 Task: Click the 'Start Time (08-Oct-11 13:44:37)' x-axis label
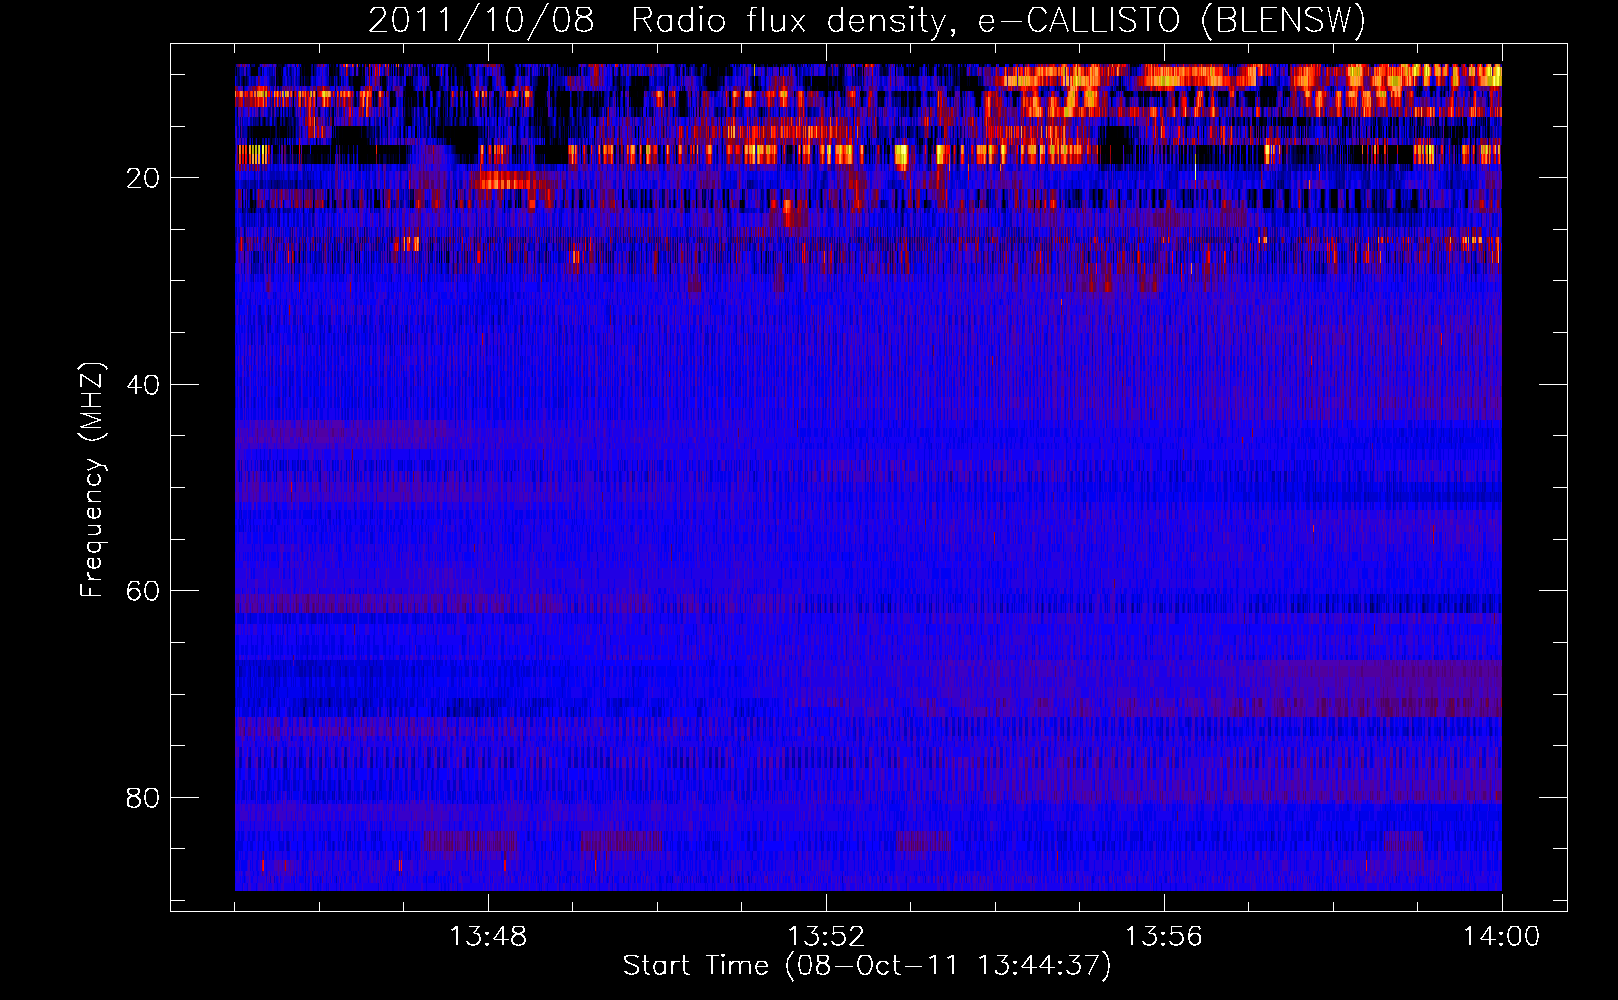(867, 966)
